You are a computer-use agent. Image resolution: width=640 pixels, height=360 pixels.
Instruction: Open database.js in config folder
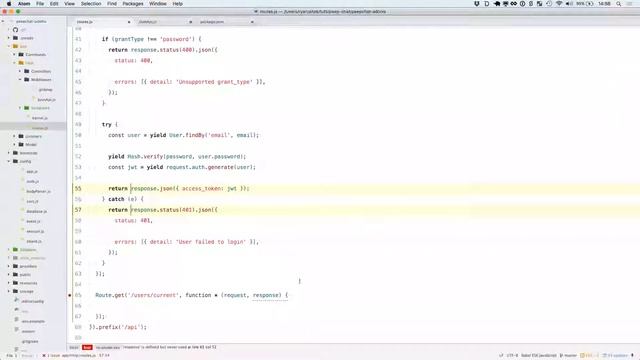[x=37, y=211]
